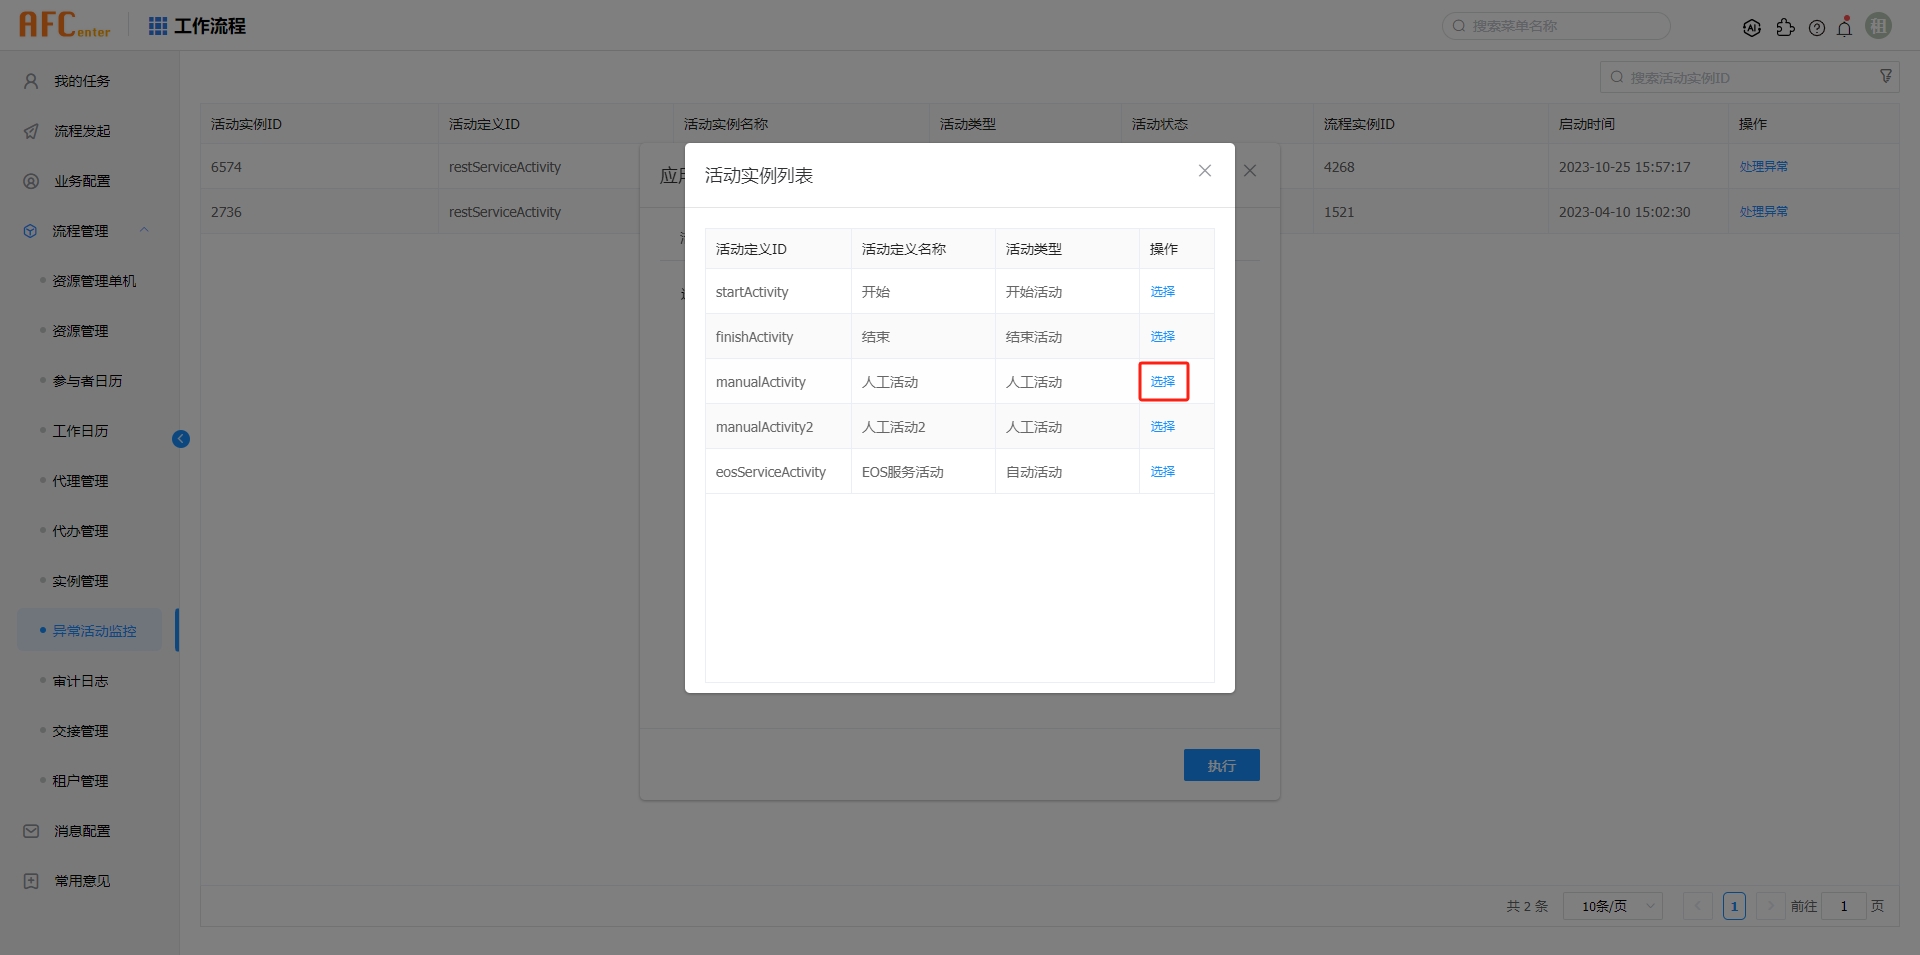The height and width of the screenshot is (955, 1920).
Task: Click 处理异常 for instance 6574
Action: (x=1763, y=167)
